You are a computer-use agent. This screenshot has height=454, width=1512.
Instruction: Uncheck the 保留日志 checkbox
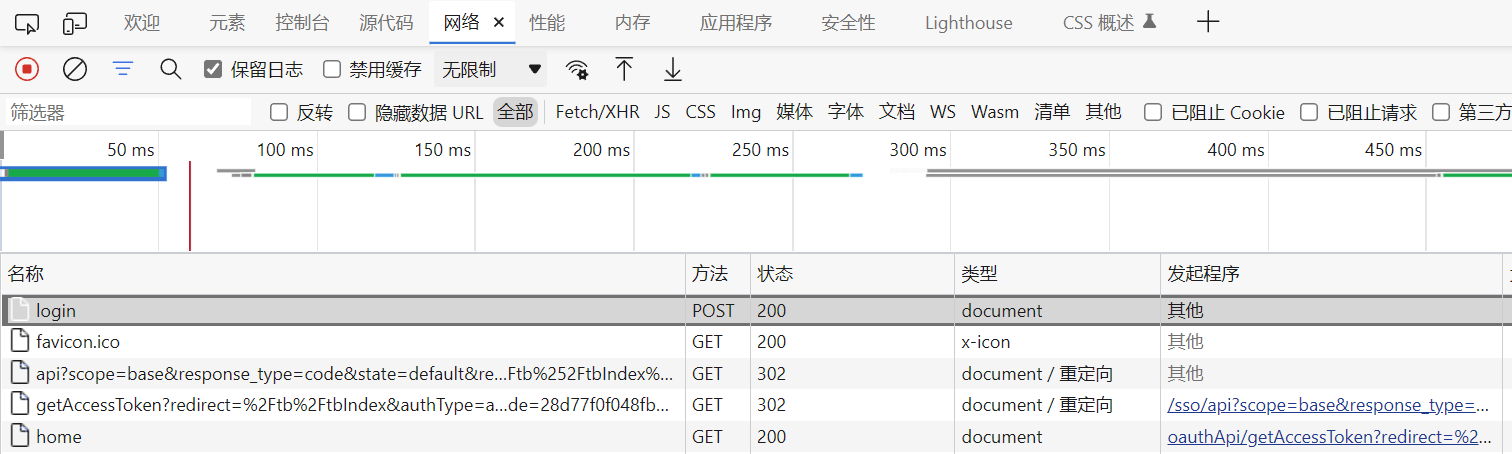[212, 69]
